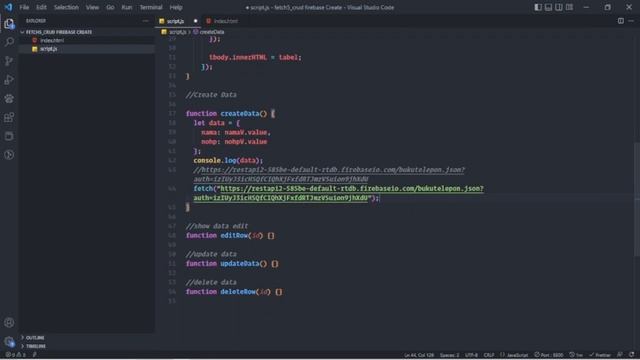
Task: Click the Ln 44, Col 128 status item
Action: (419, 355)
